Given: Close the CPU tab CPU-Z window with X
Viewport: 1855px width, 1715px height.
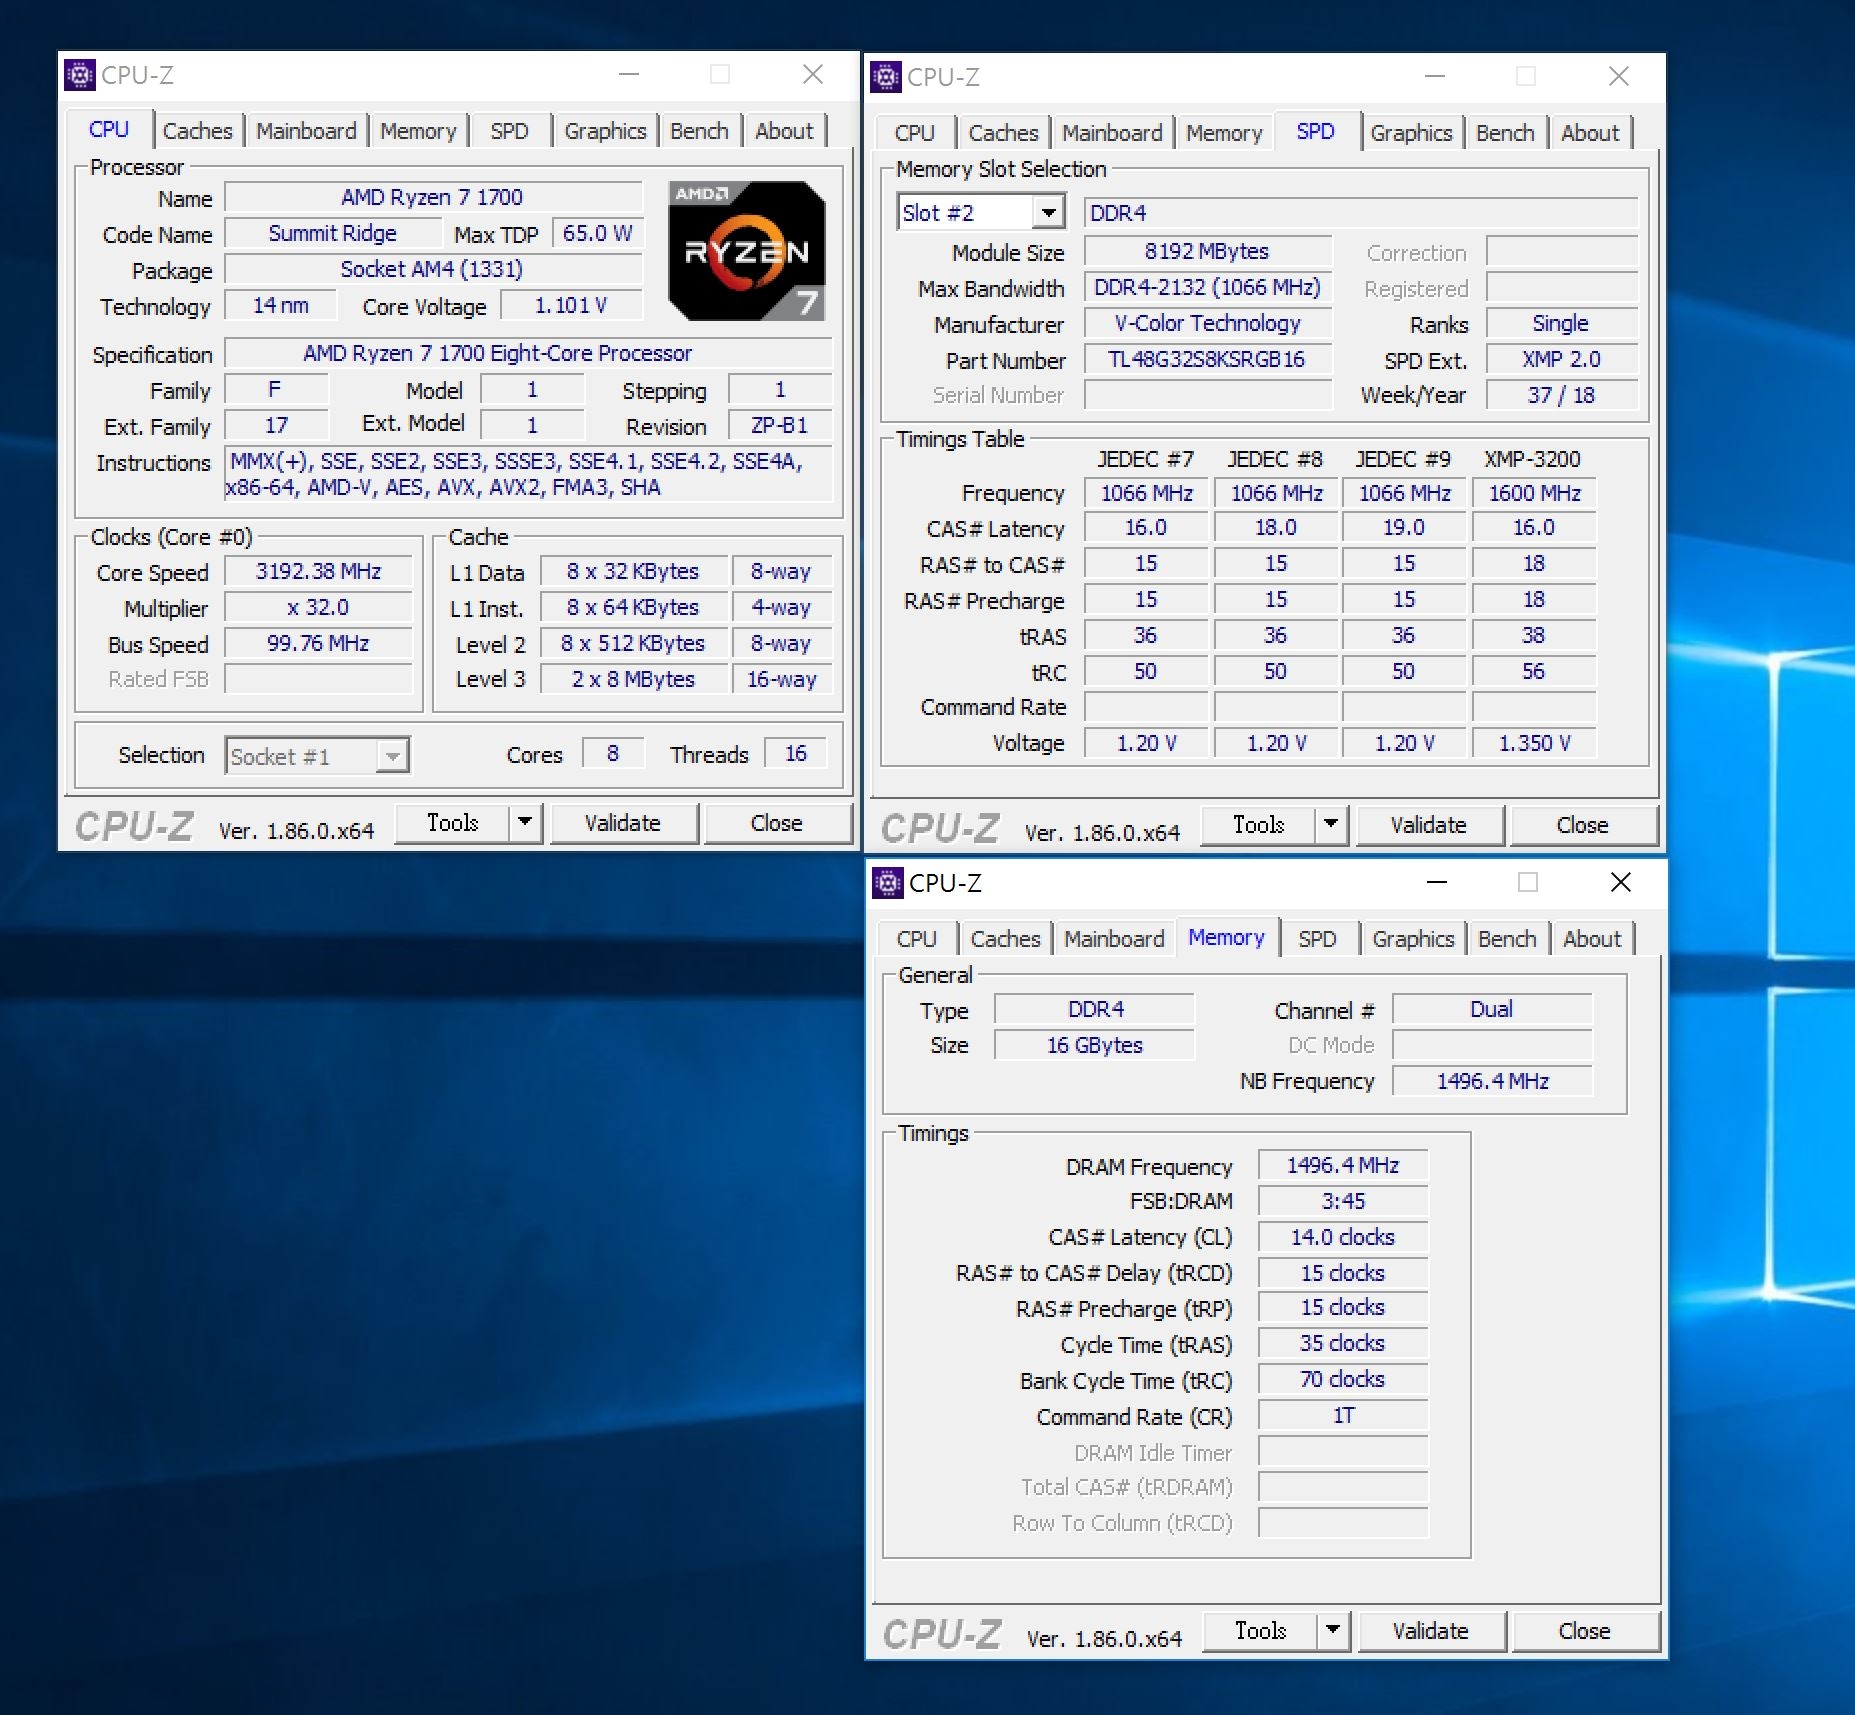Looking at the screenshot, I should pos(813,74).
